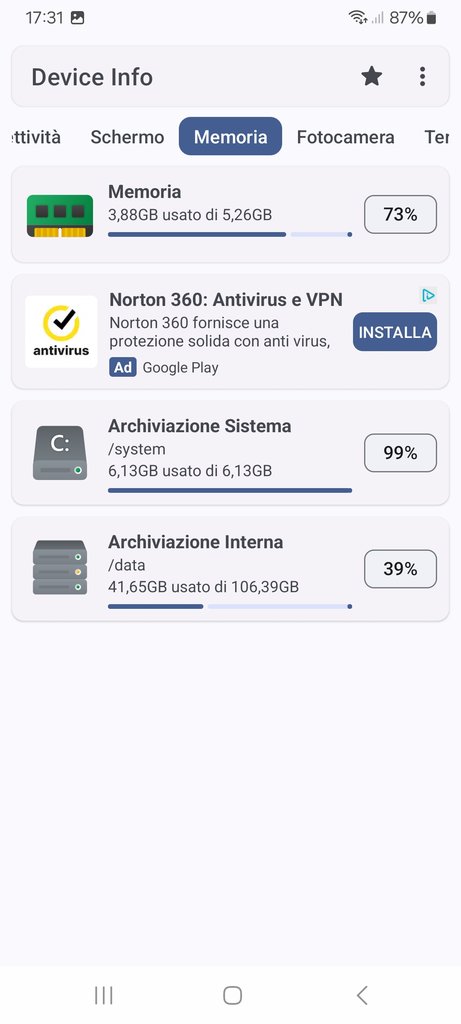Switch to the Schermo tab
Image resolution: width=461 pixels, height=1024 pixels.
tap(127, 137)
